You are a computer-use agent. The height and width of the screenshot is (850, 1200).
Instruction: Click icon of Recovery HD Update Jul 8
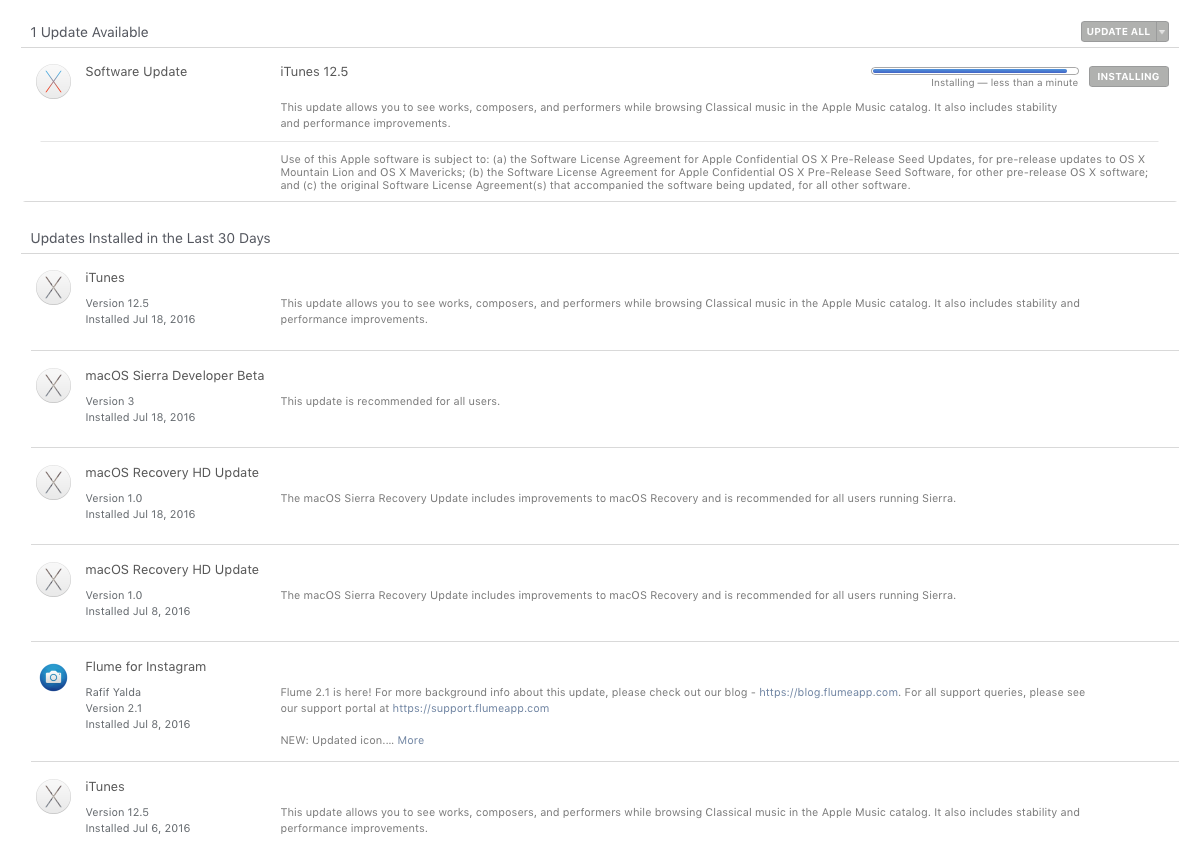pyautogui.click(x=53, y=580)
